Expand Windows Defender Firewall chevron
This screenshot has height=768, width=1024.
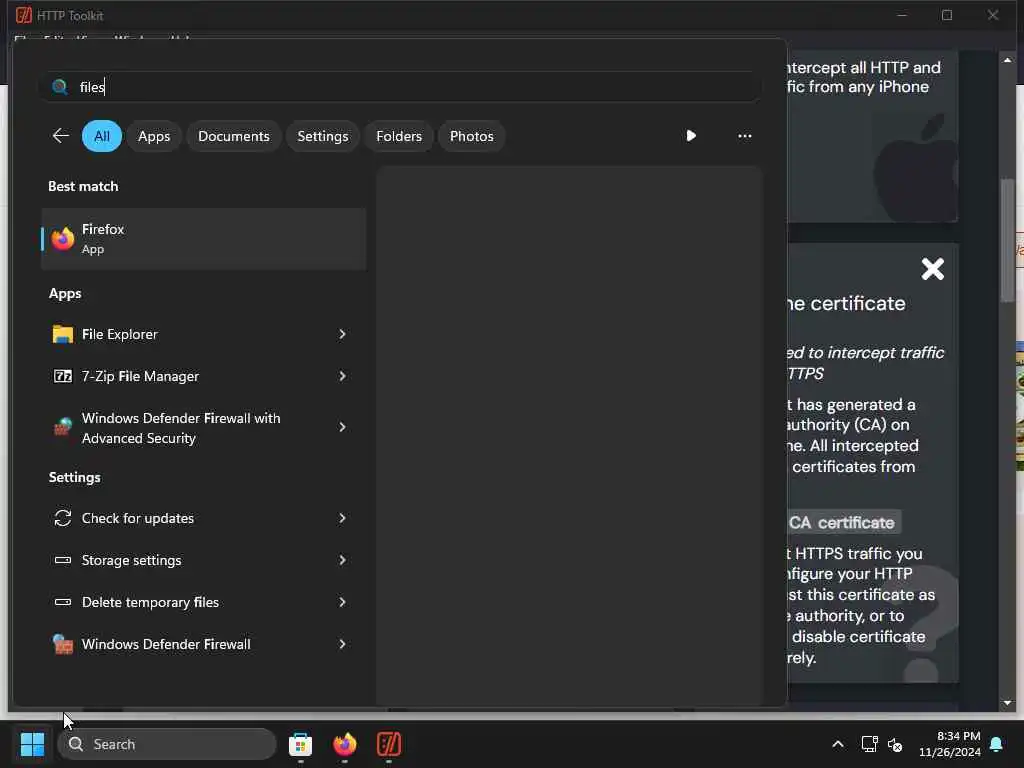coord(342,644)
